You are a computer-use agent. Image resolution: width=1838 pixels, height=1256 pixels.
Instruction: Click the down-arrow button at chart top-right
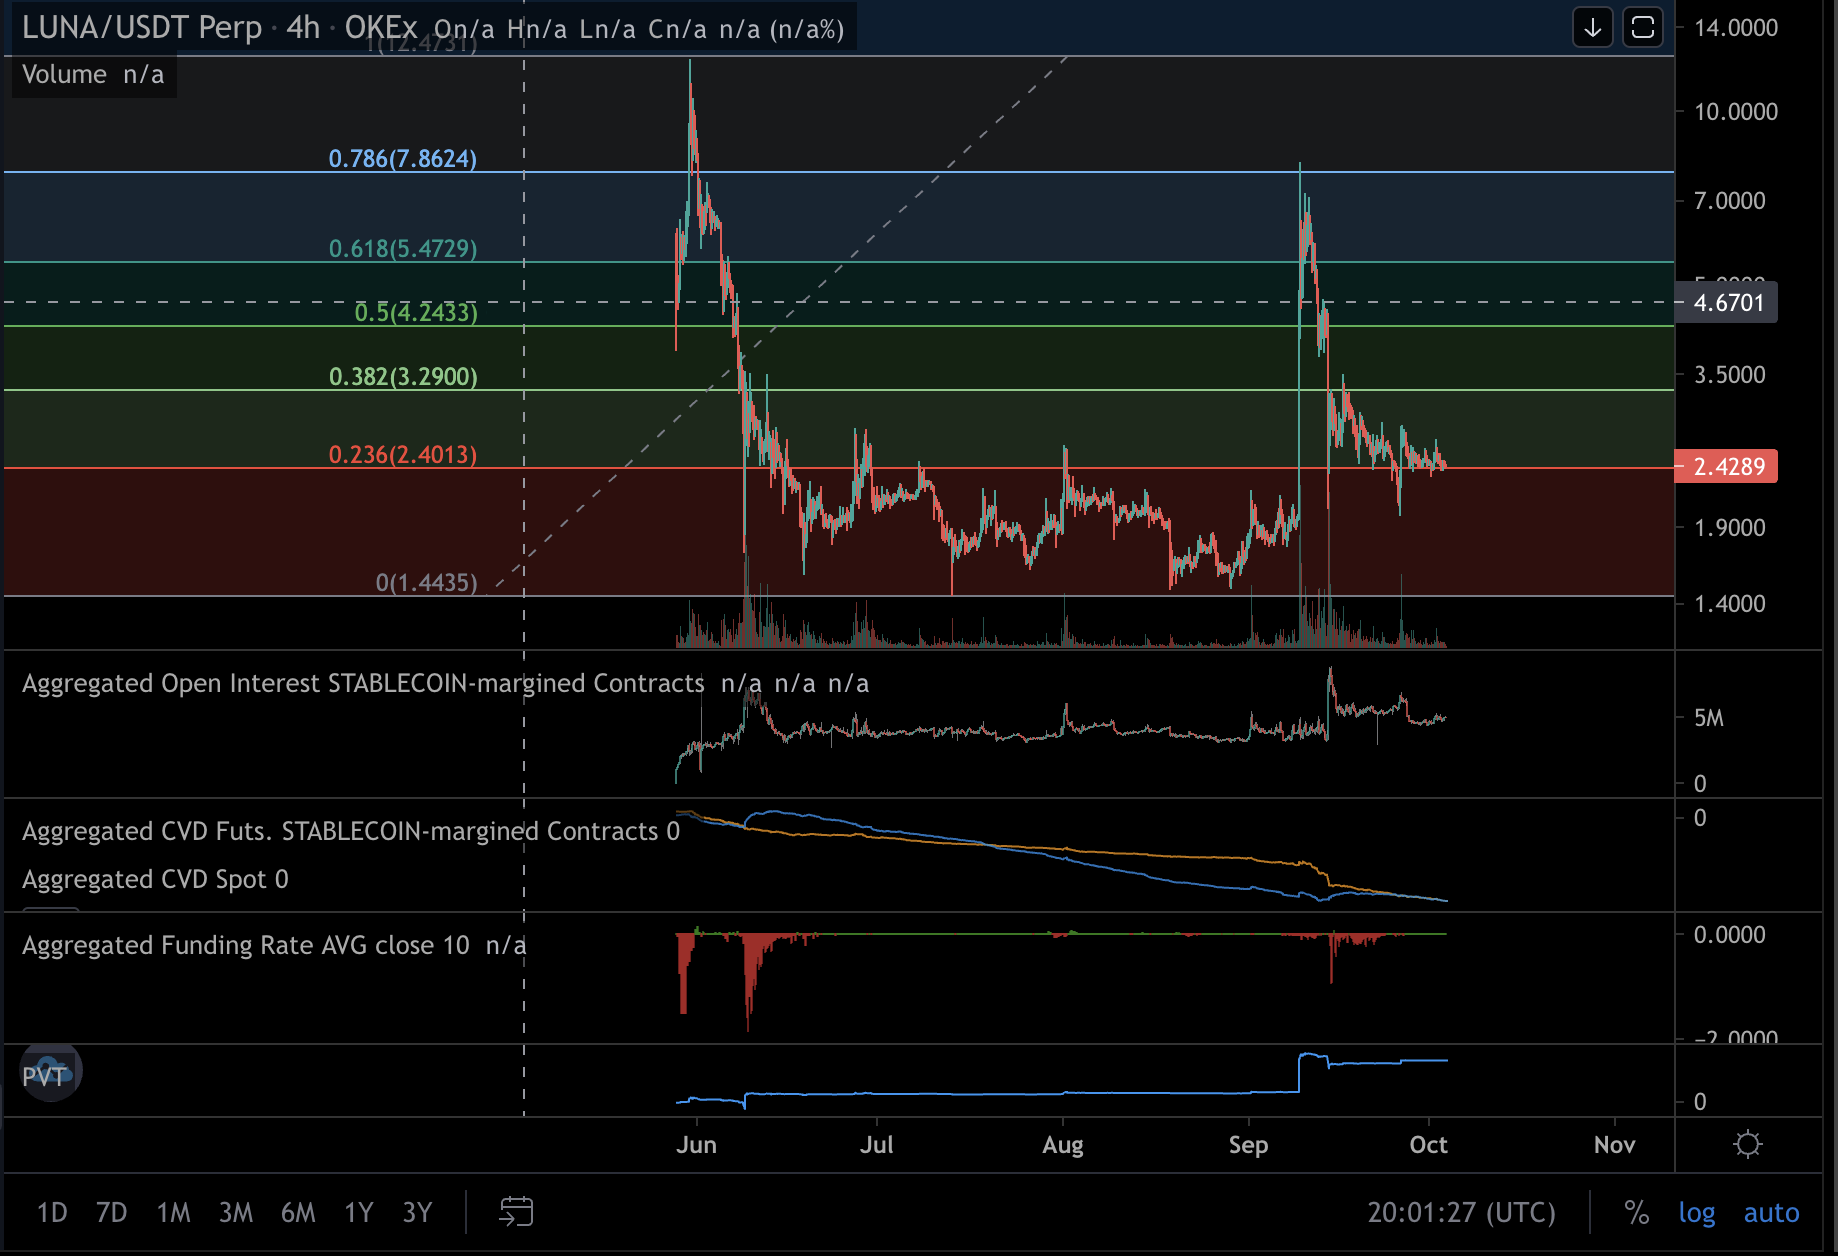pos(1592,27)
